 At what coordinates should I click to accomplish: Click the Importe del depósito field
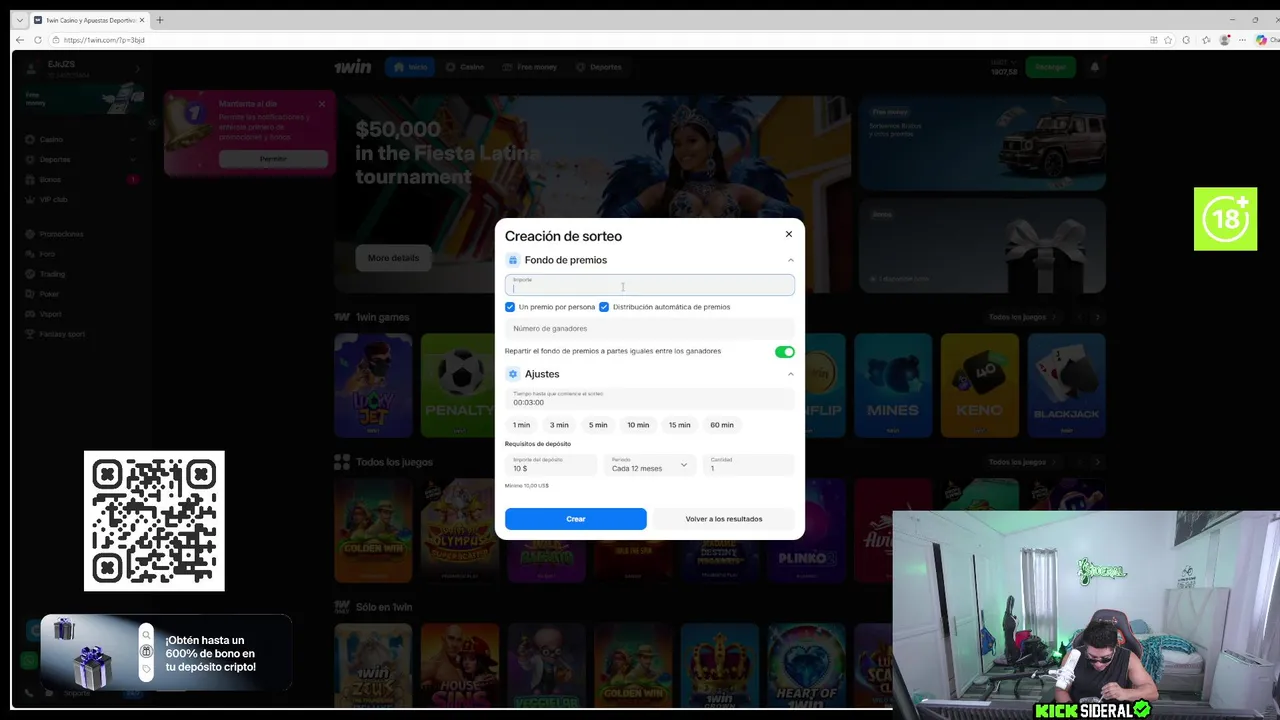(551, 465)
